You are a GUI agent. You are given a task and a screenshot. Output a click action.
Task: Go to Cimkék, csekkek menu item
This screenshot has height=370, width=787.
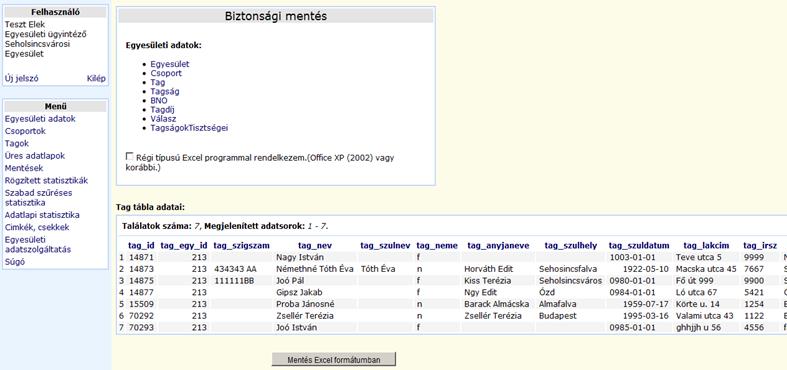click(37, 227)
